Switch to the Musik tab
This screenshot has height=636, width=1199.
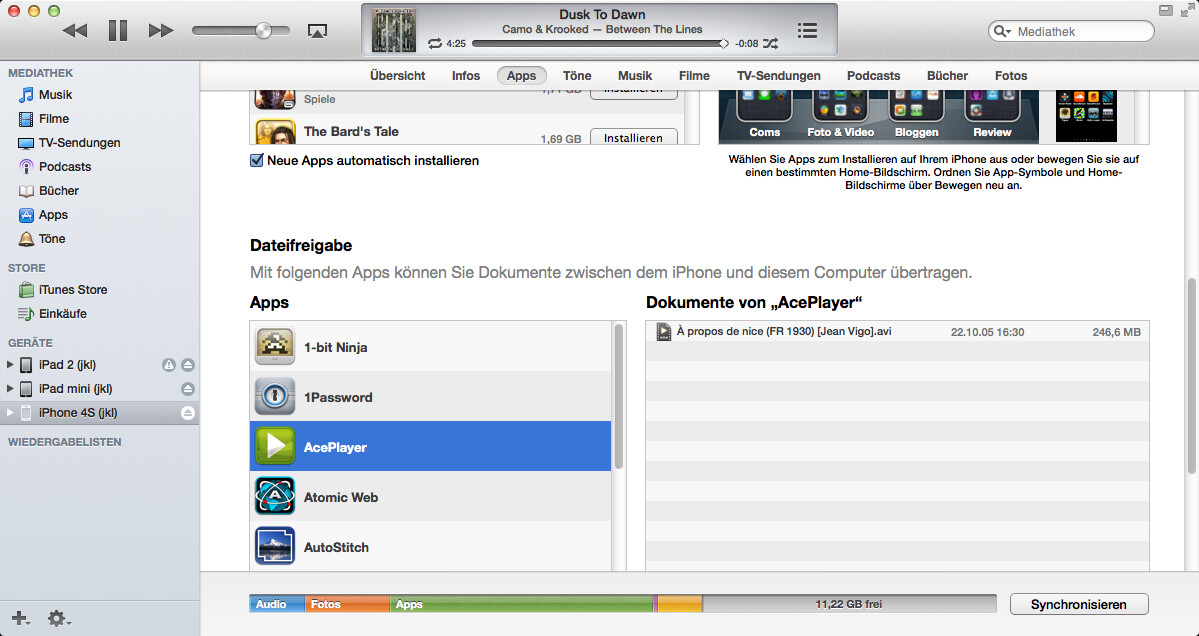click(x=635, y=76)
